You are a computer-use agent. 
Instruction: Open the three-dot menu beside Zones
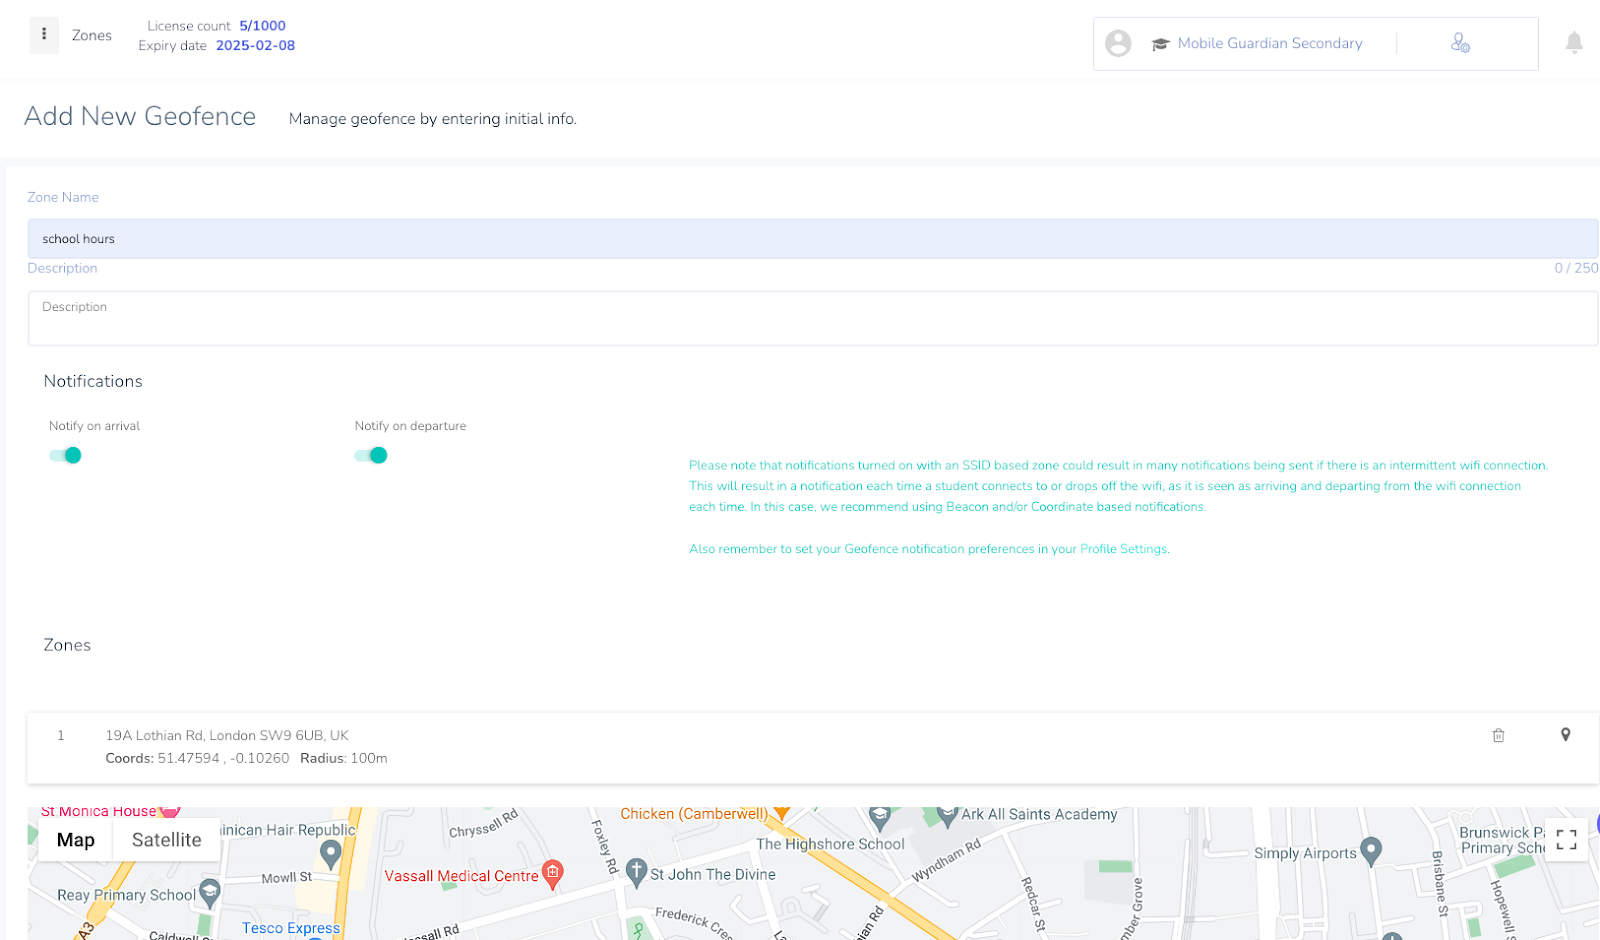click(43, 35)
